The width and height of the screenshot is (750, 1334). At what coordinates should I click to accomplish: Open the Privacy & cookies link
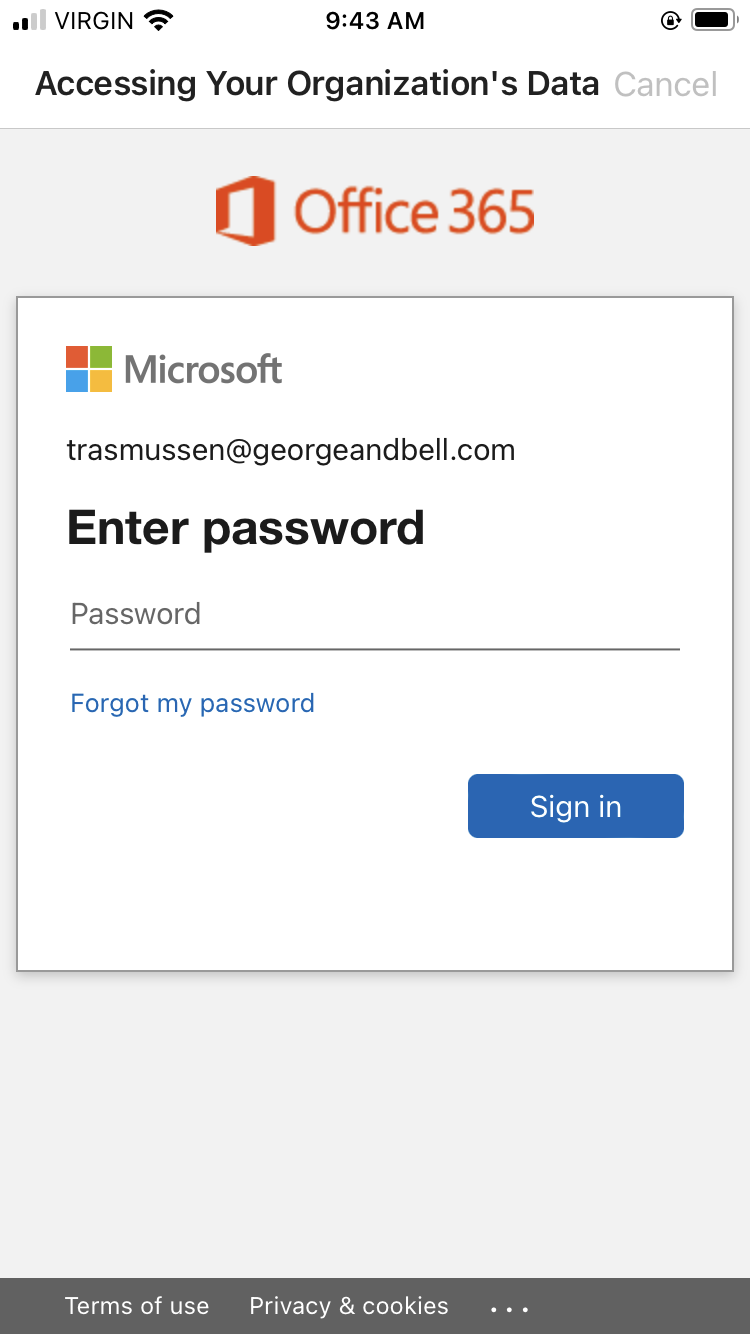click(349, 1306)
